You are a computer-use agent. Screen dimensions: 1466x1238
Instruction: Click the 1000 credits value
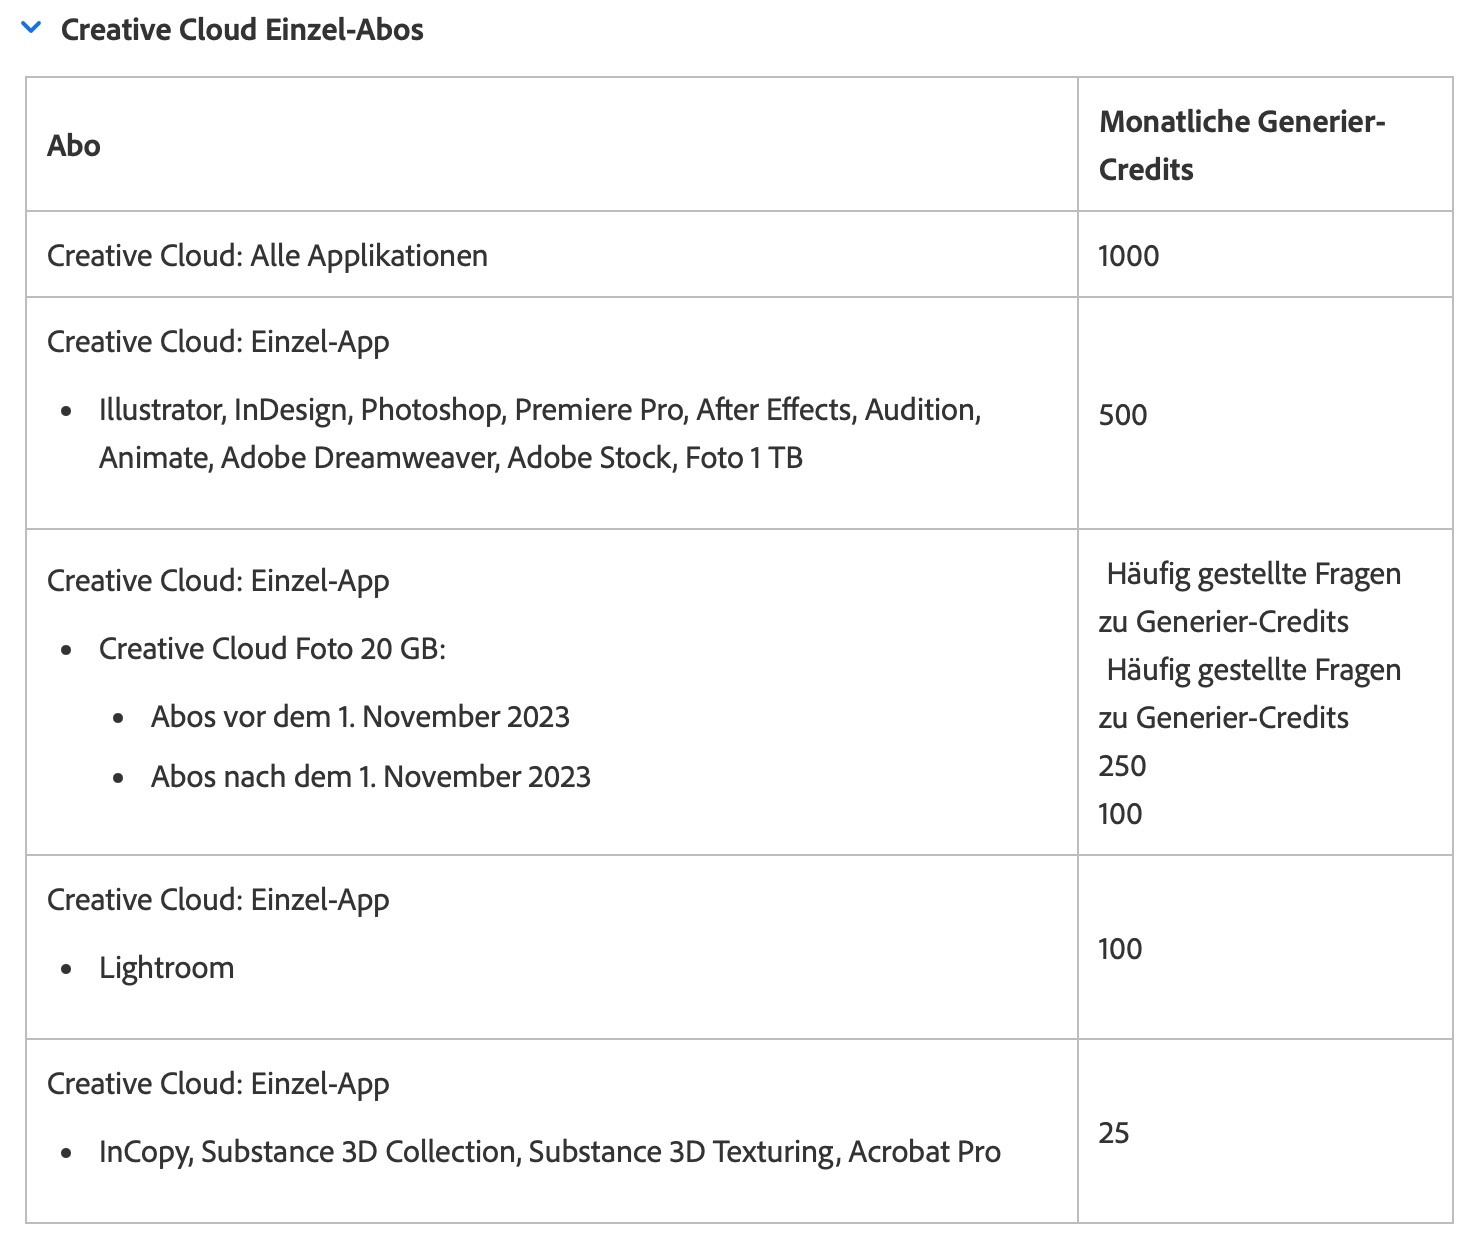[x=1128, y=256]
